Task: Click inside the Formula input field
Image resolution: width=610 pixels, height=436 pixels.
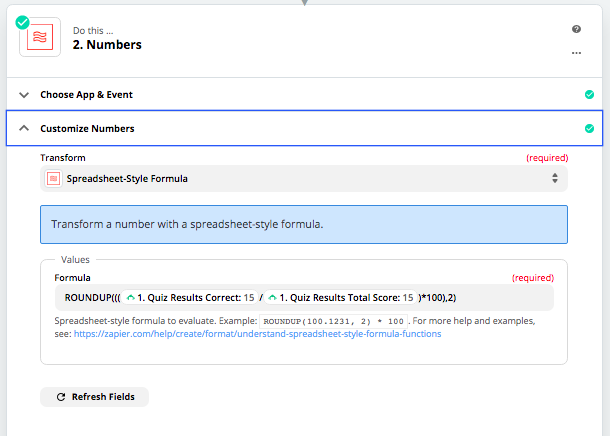Action: click(304, 298)
